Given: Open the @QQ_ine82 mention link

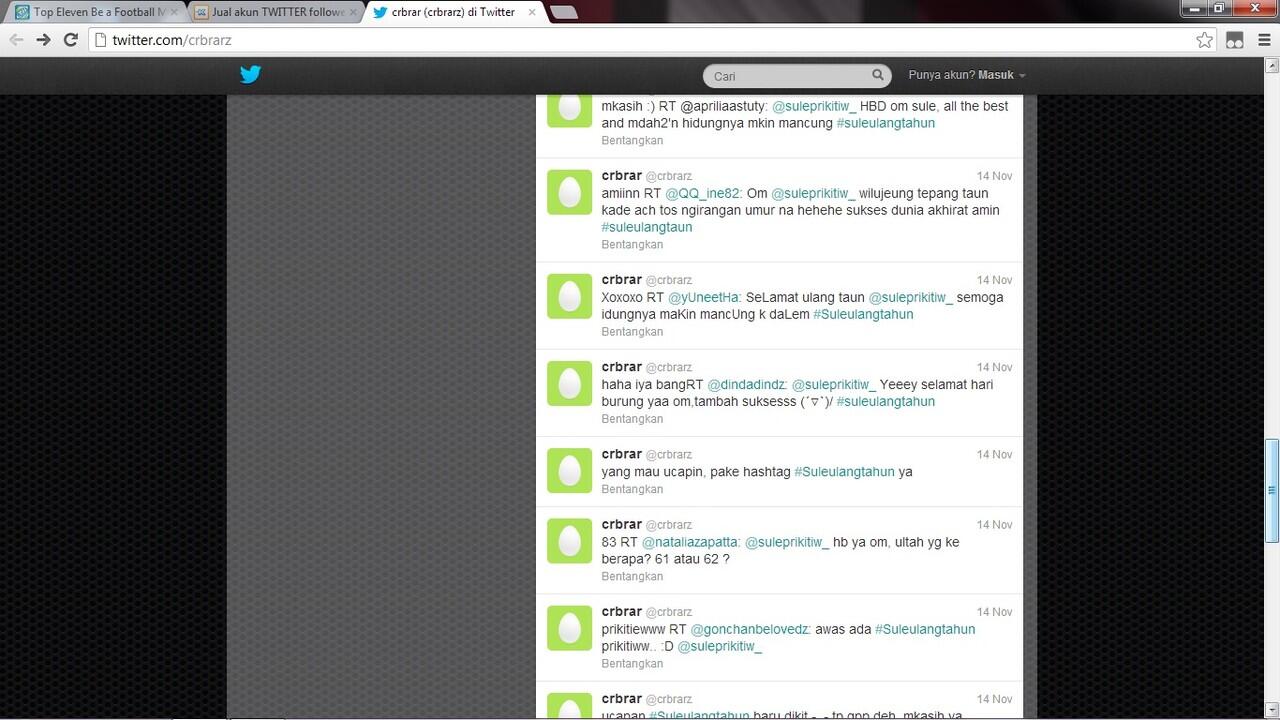Looking at the screenshot, I should [703, 193].
